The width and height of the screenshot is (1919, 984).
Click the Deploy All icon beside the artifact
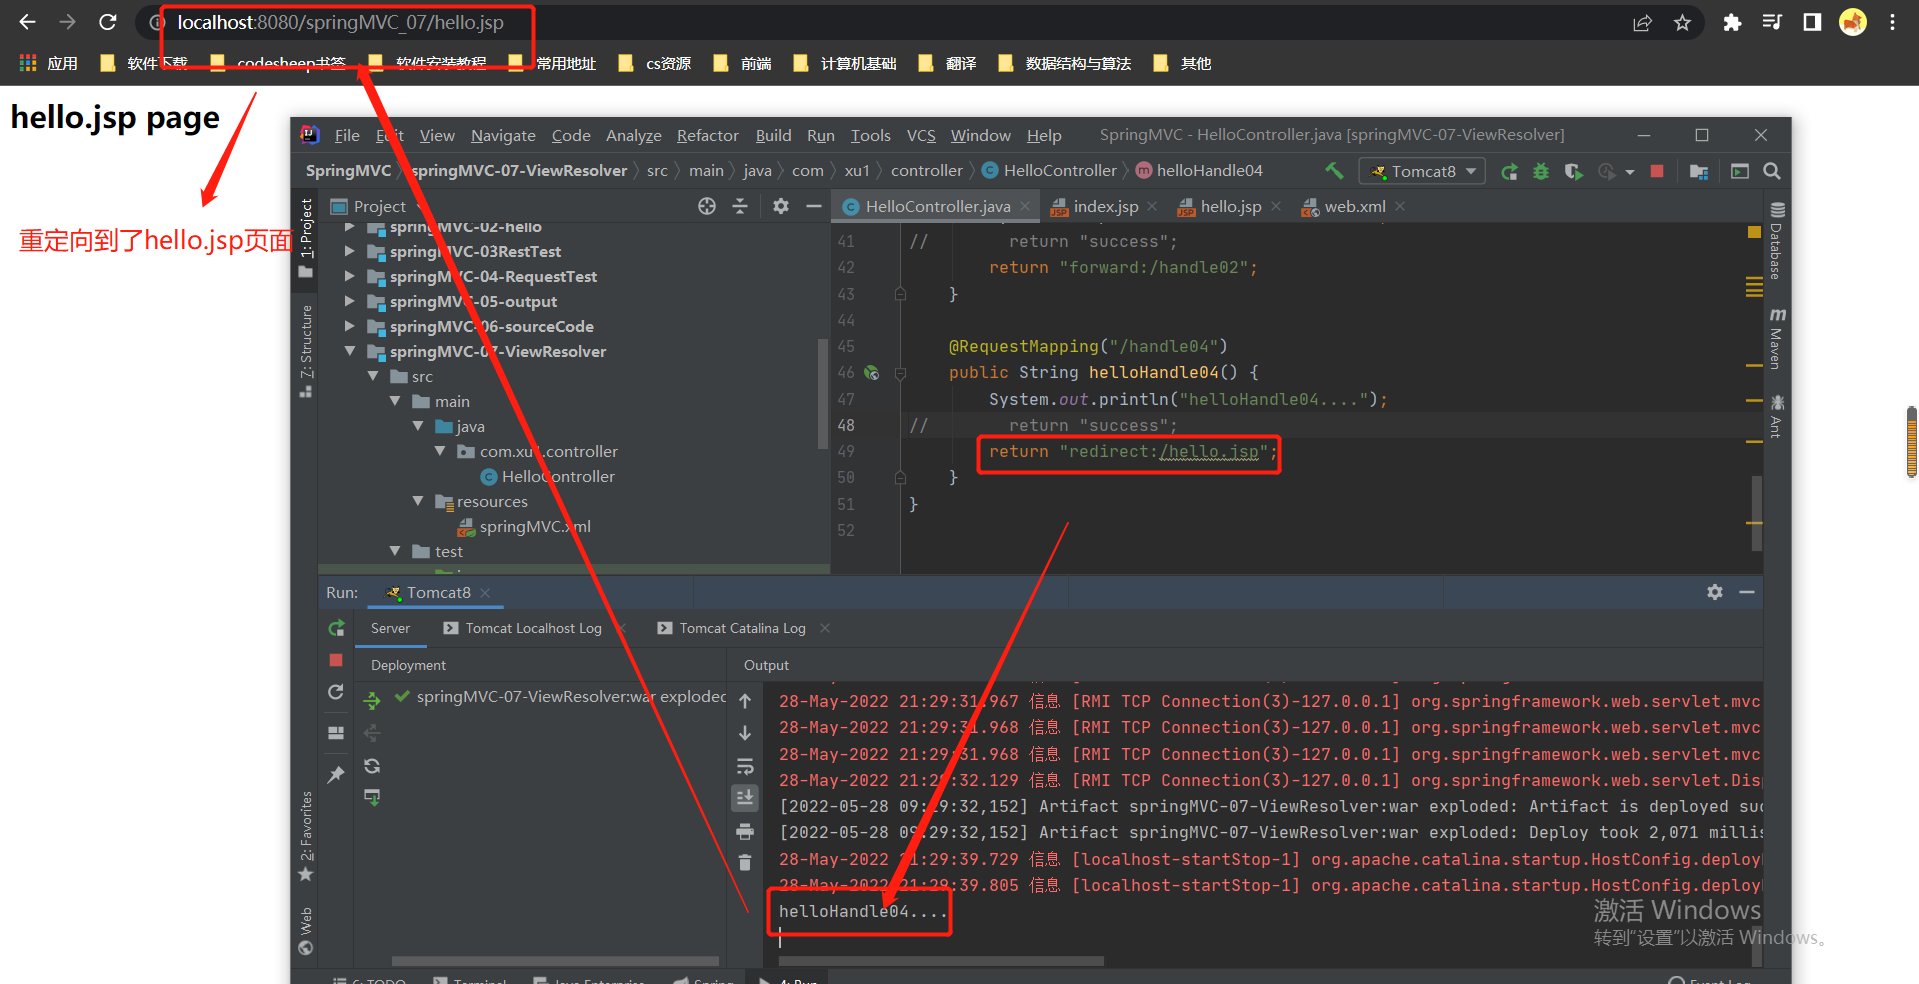[372, 700]
